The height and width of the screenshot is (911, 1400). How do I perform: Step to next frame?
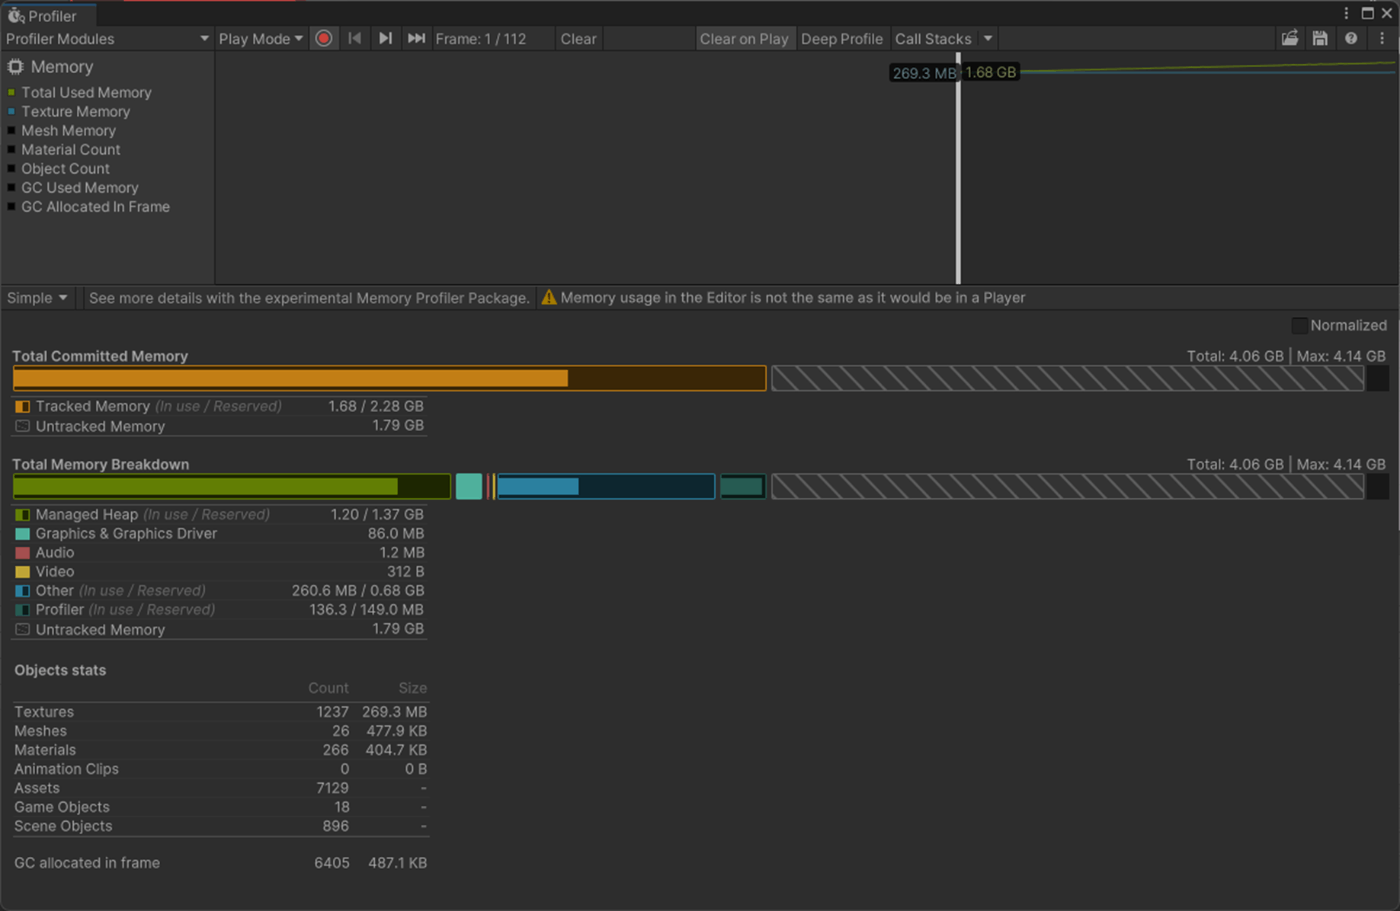click(x=385, y=38)
